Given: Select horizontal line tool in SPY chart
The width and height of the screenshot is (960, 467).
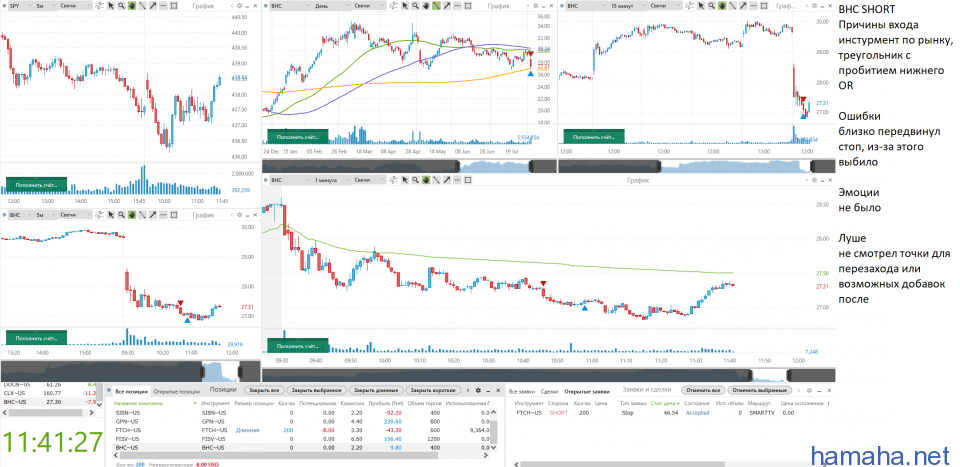Looking at the screenshot, I should point(163,6).
